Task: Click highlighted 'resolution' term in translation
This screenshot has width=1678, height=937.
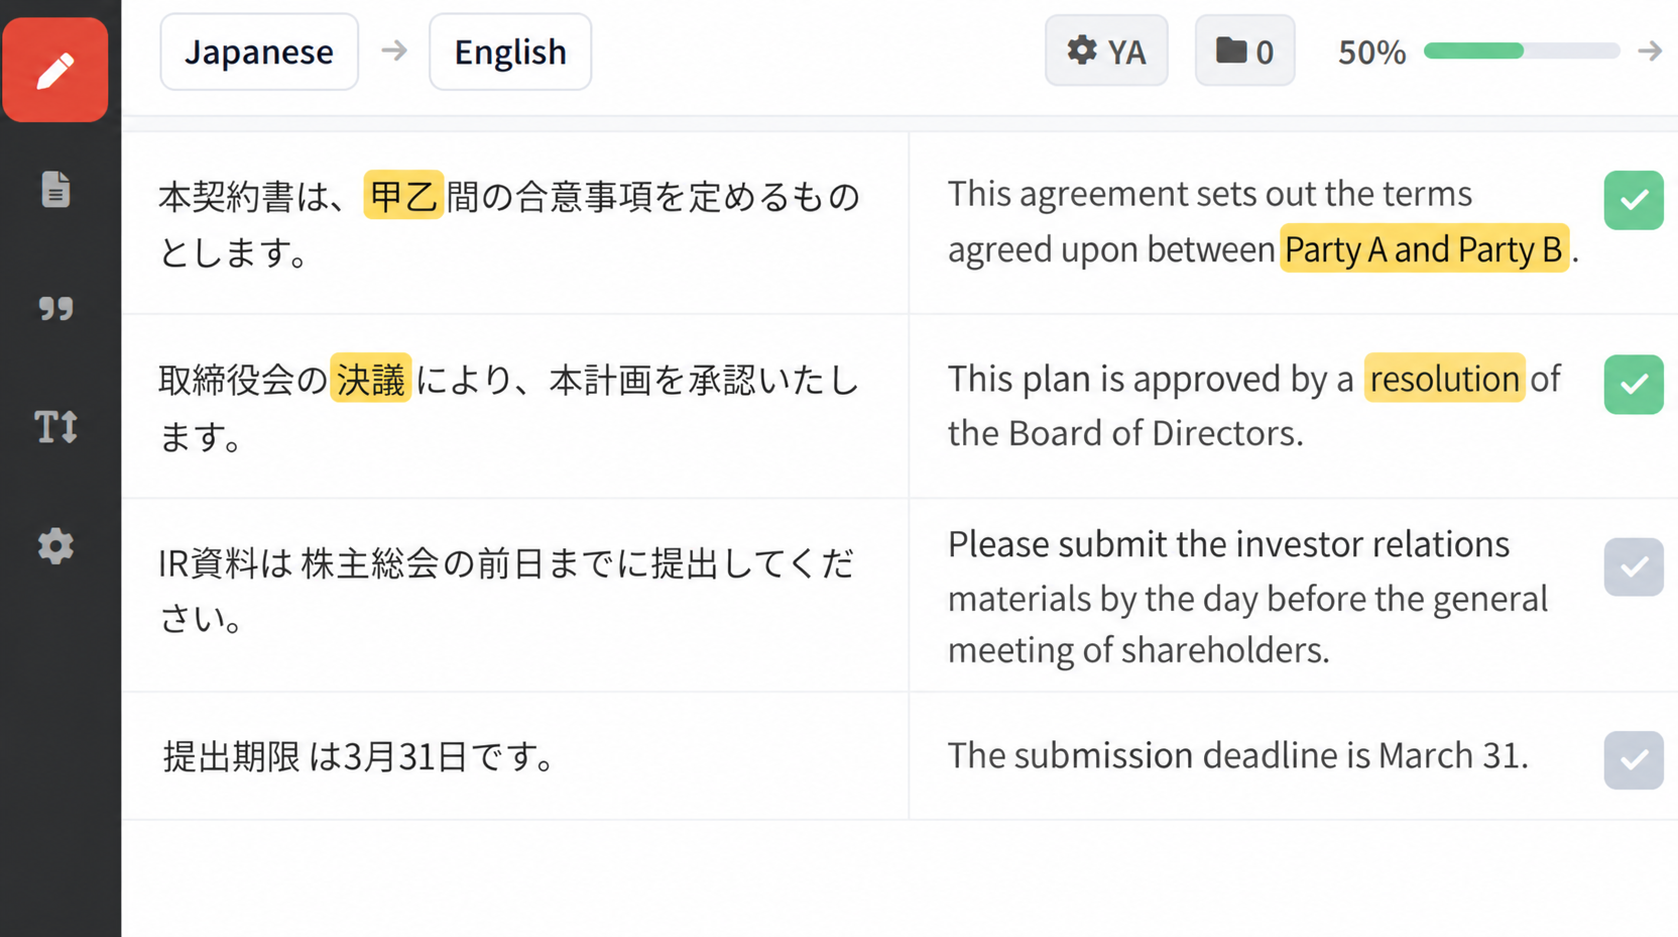Action: (1445, 378)
